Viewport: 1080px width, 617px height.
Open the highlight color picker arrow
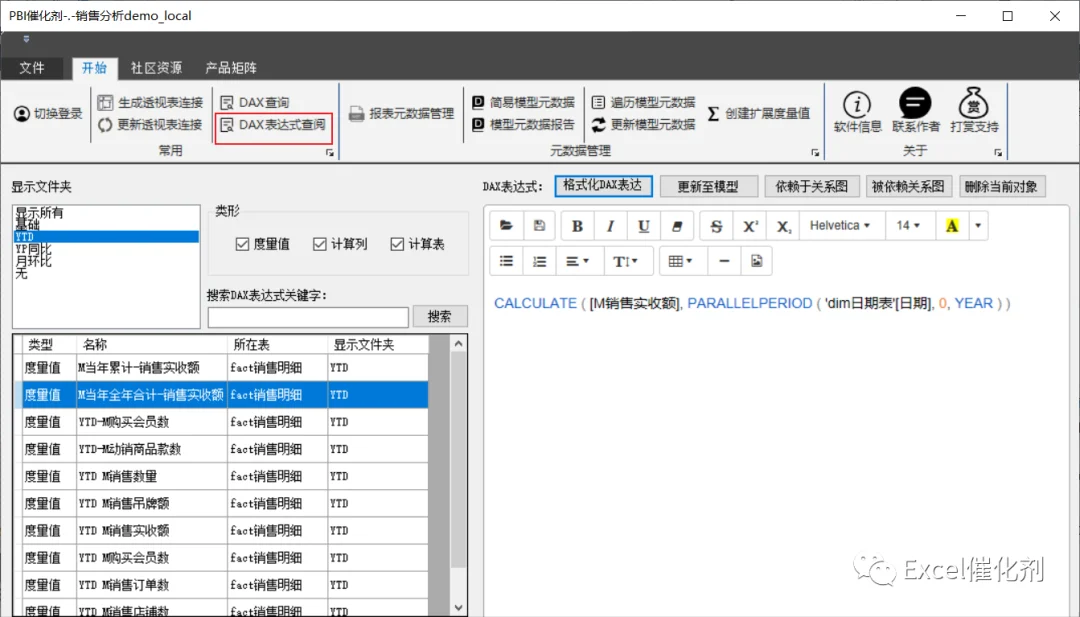coord(978,226)
